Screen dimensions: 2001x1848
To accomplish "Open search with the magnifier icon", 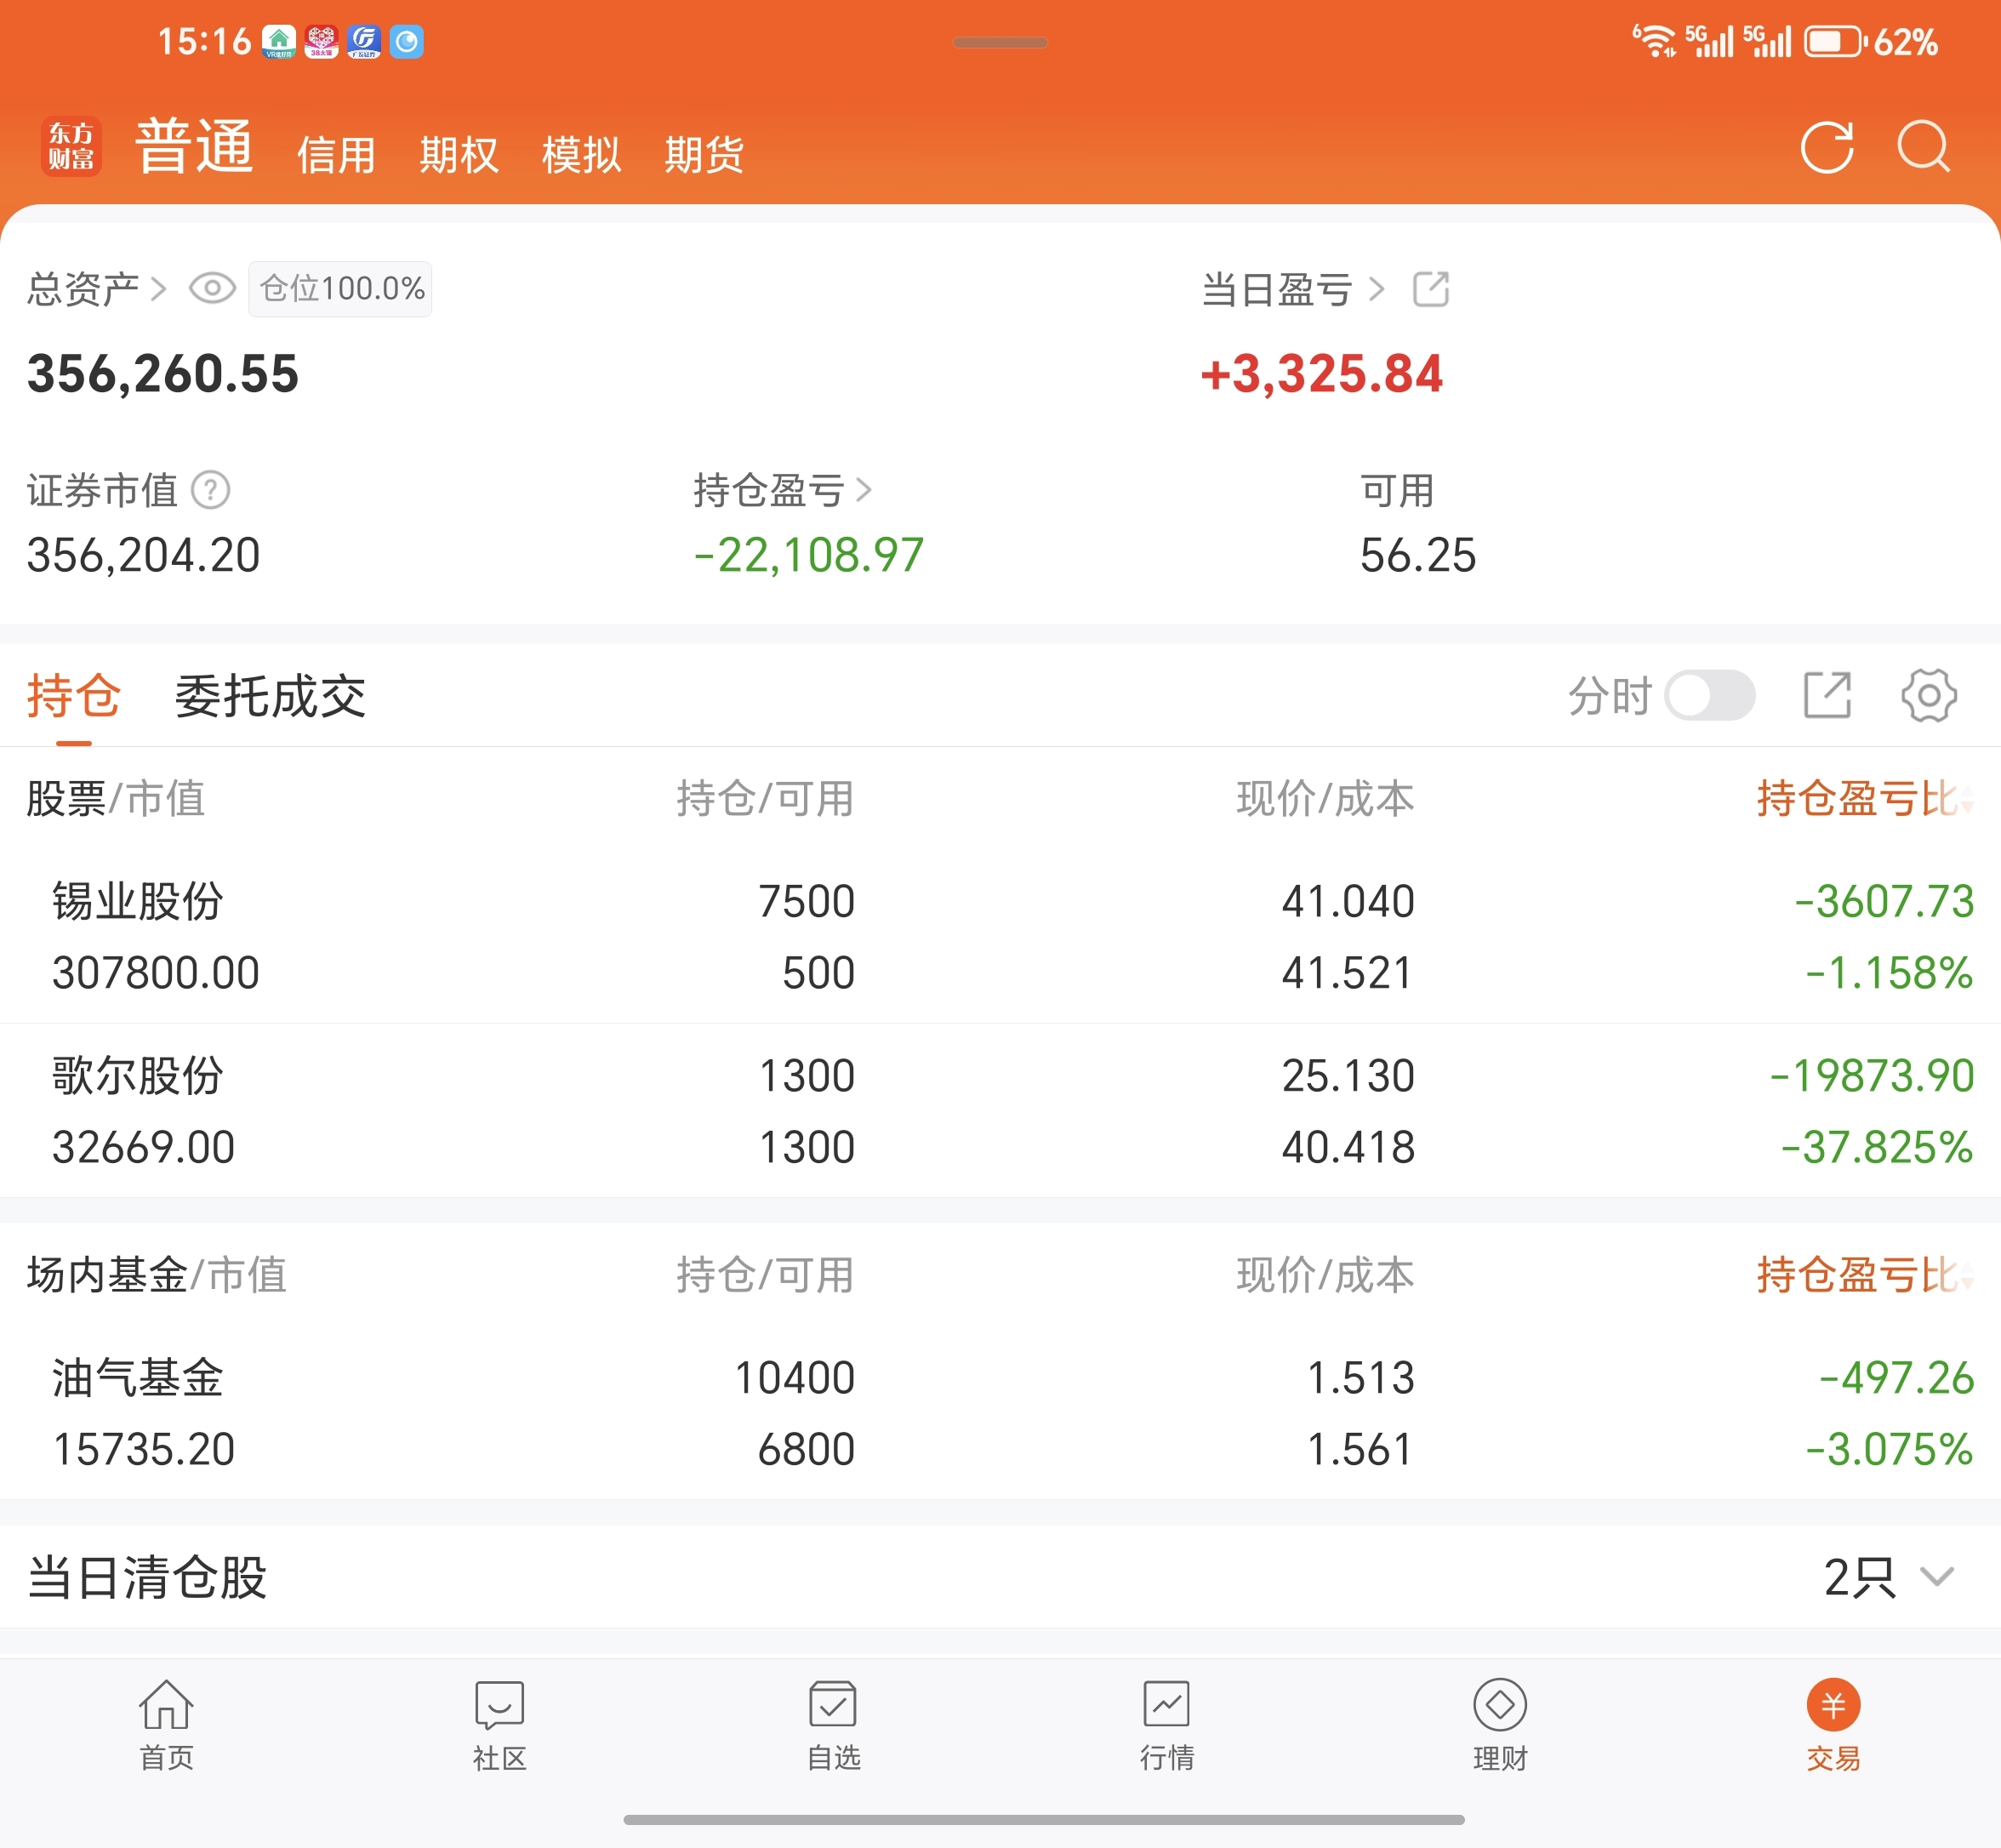I will point(1923,148).
